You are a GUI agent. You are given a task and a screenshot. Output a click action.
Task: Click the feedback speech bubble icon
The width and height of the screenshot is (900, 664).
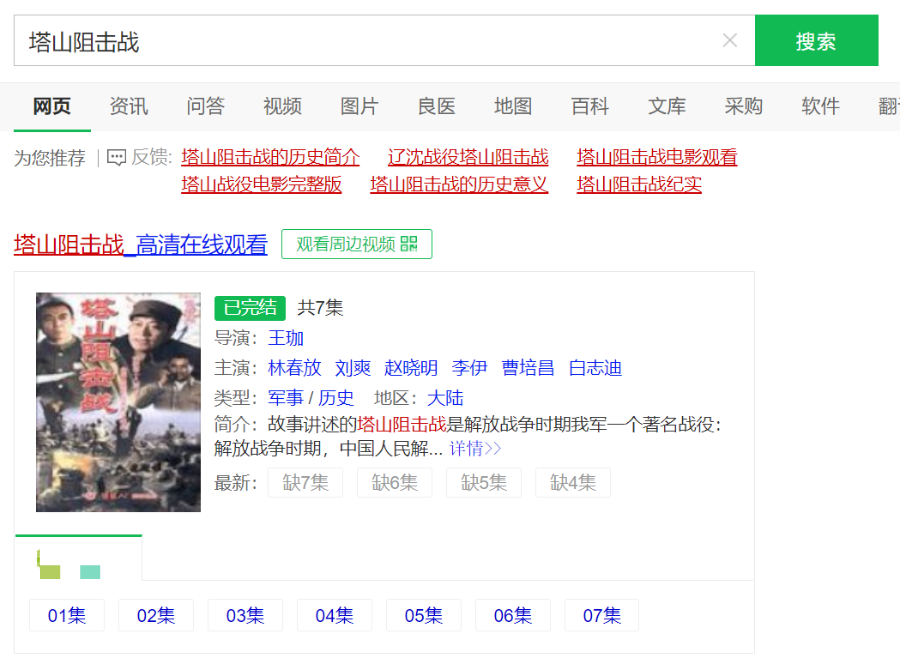(117, 158)
